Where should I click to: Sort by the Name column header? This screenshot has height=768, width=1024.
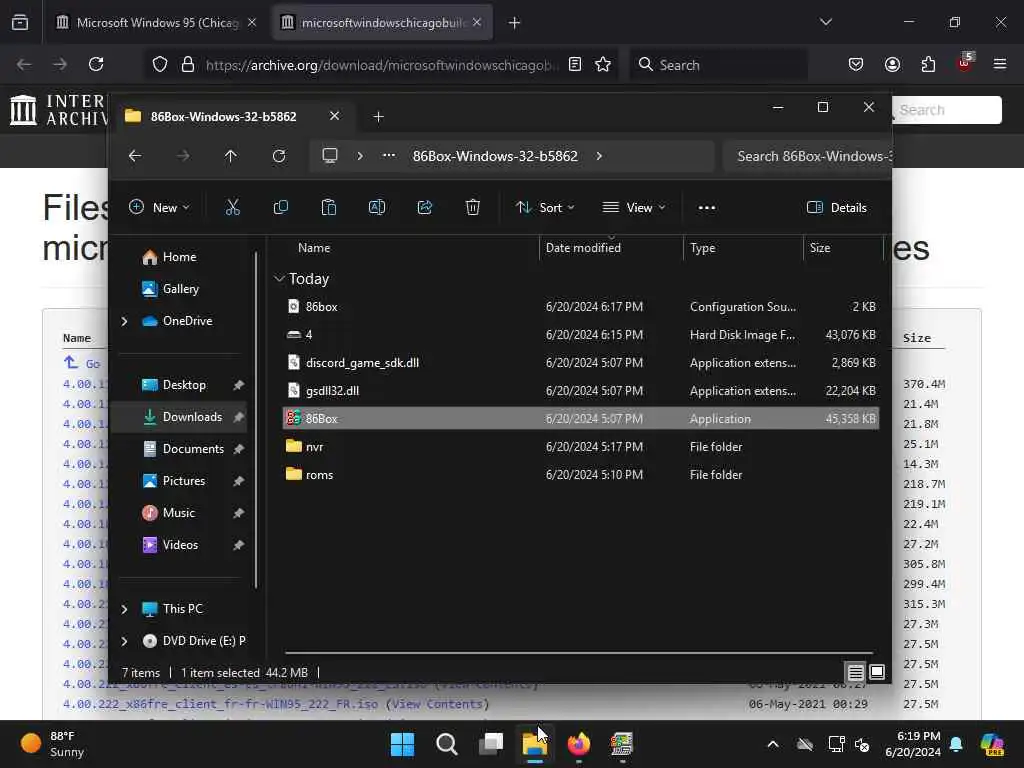(314, 248)
